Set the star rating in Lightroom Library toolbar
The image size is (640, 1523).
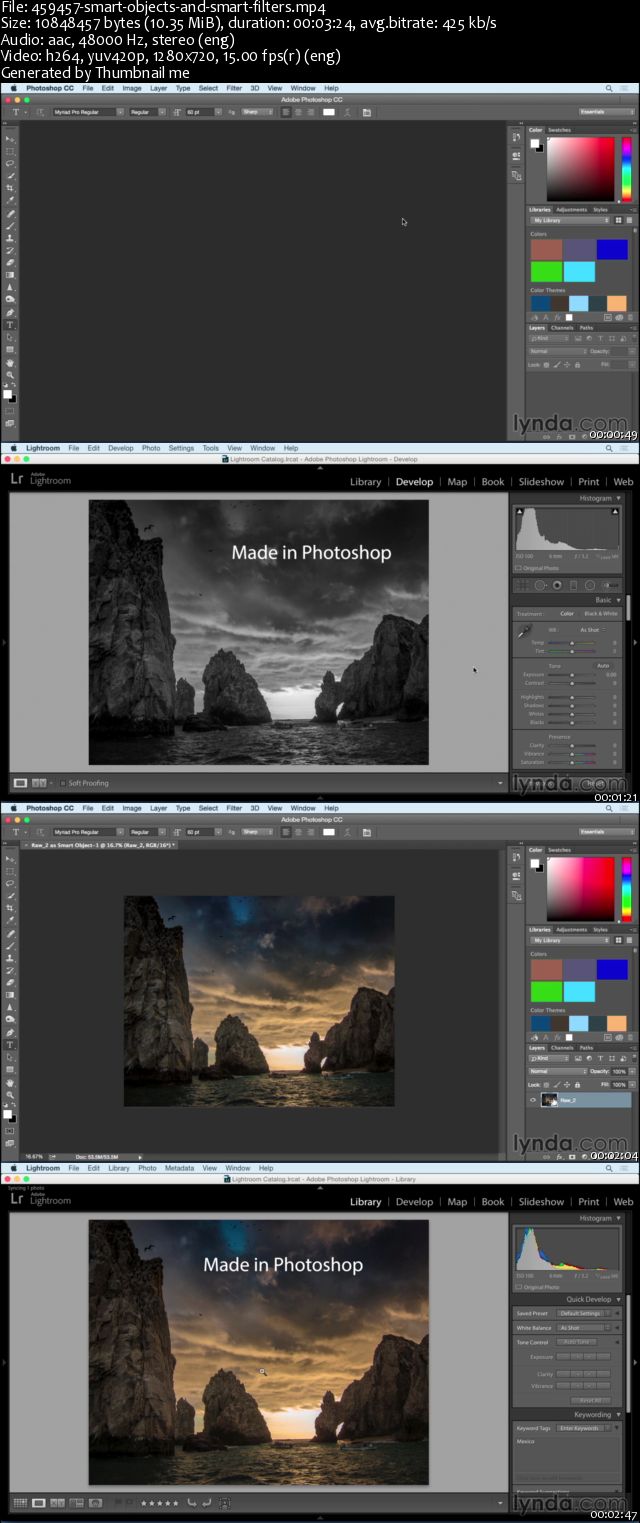tap(160, 1503)
